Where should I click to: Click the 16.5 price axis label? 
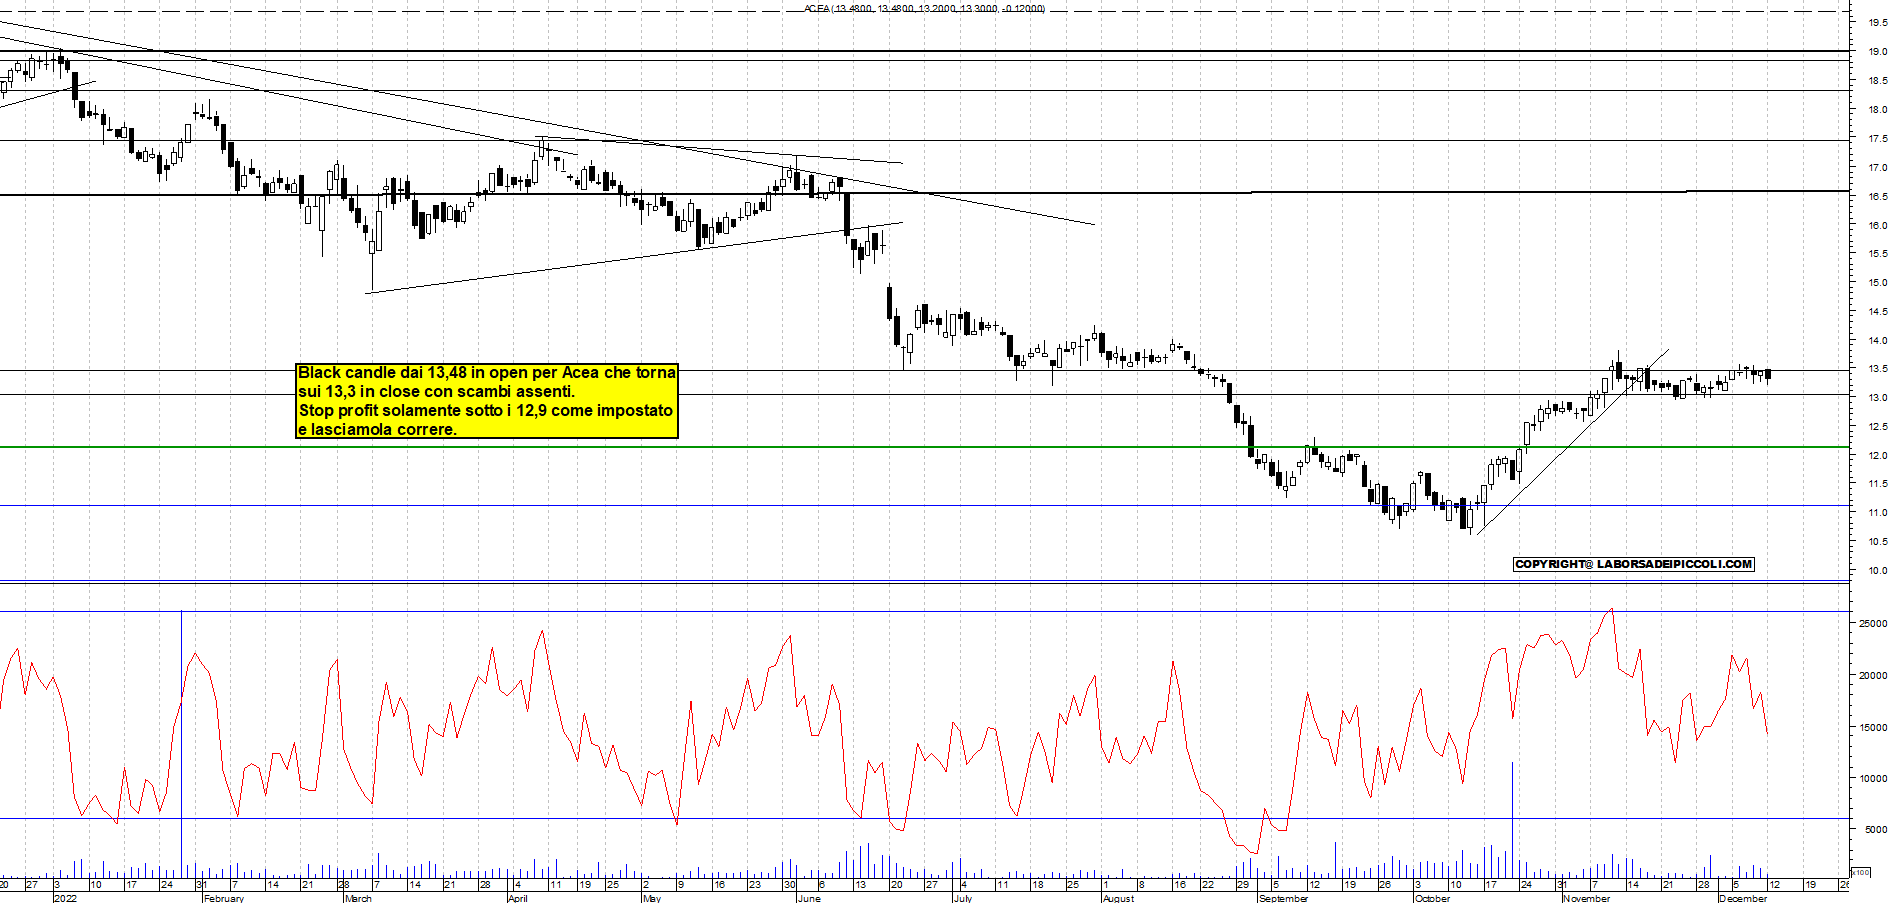click(1877, 196)
